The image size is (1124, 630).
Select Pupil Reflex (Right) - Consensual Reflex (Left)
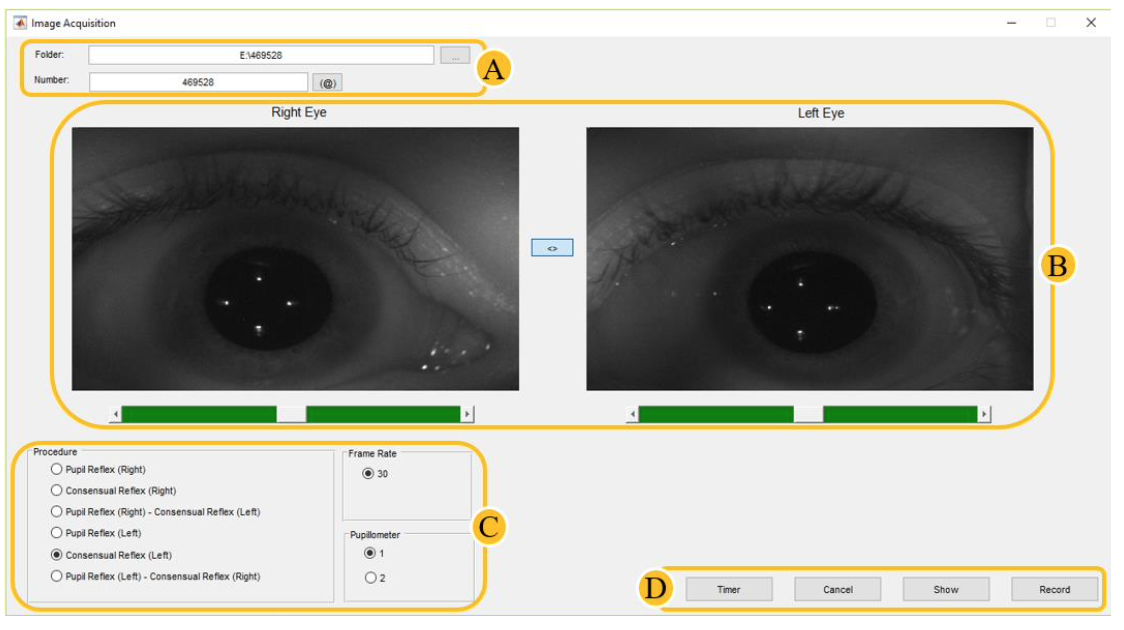pos(57,512)
